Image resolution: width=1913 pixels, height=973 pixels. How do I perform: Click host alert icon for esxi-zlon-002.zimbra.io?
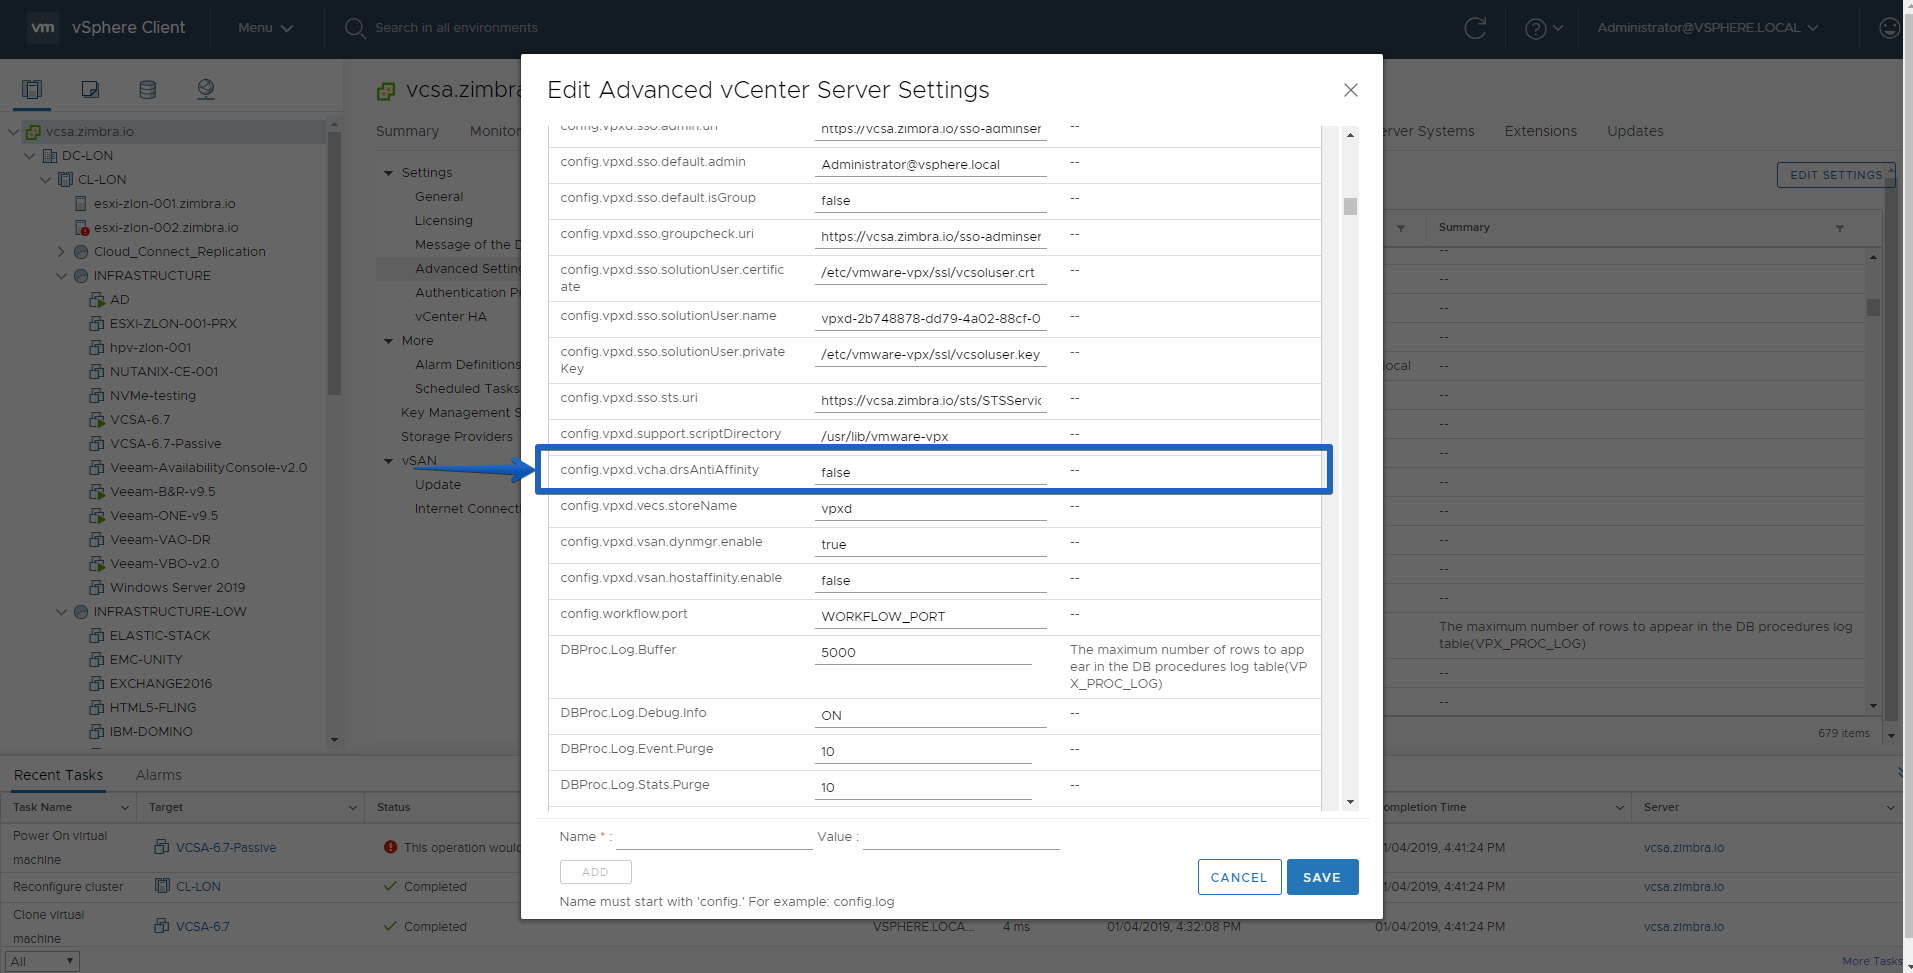[82, 228]
